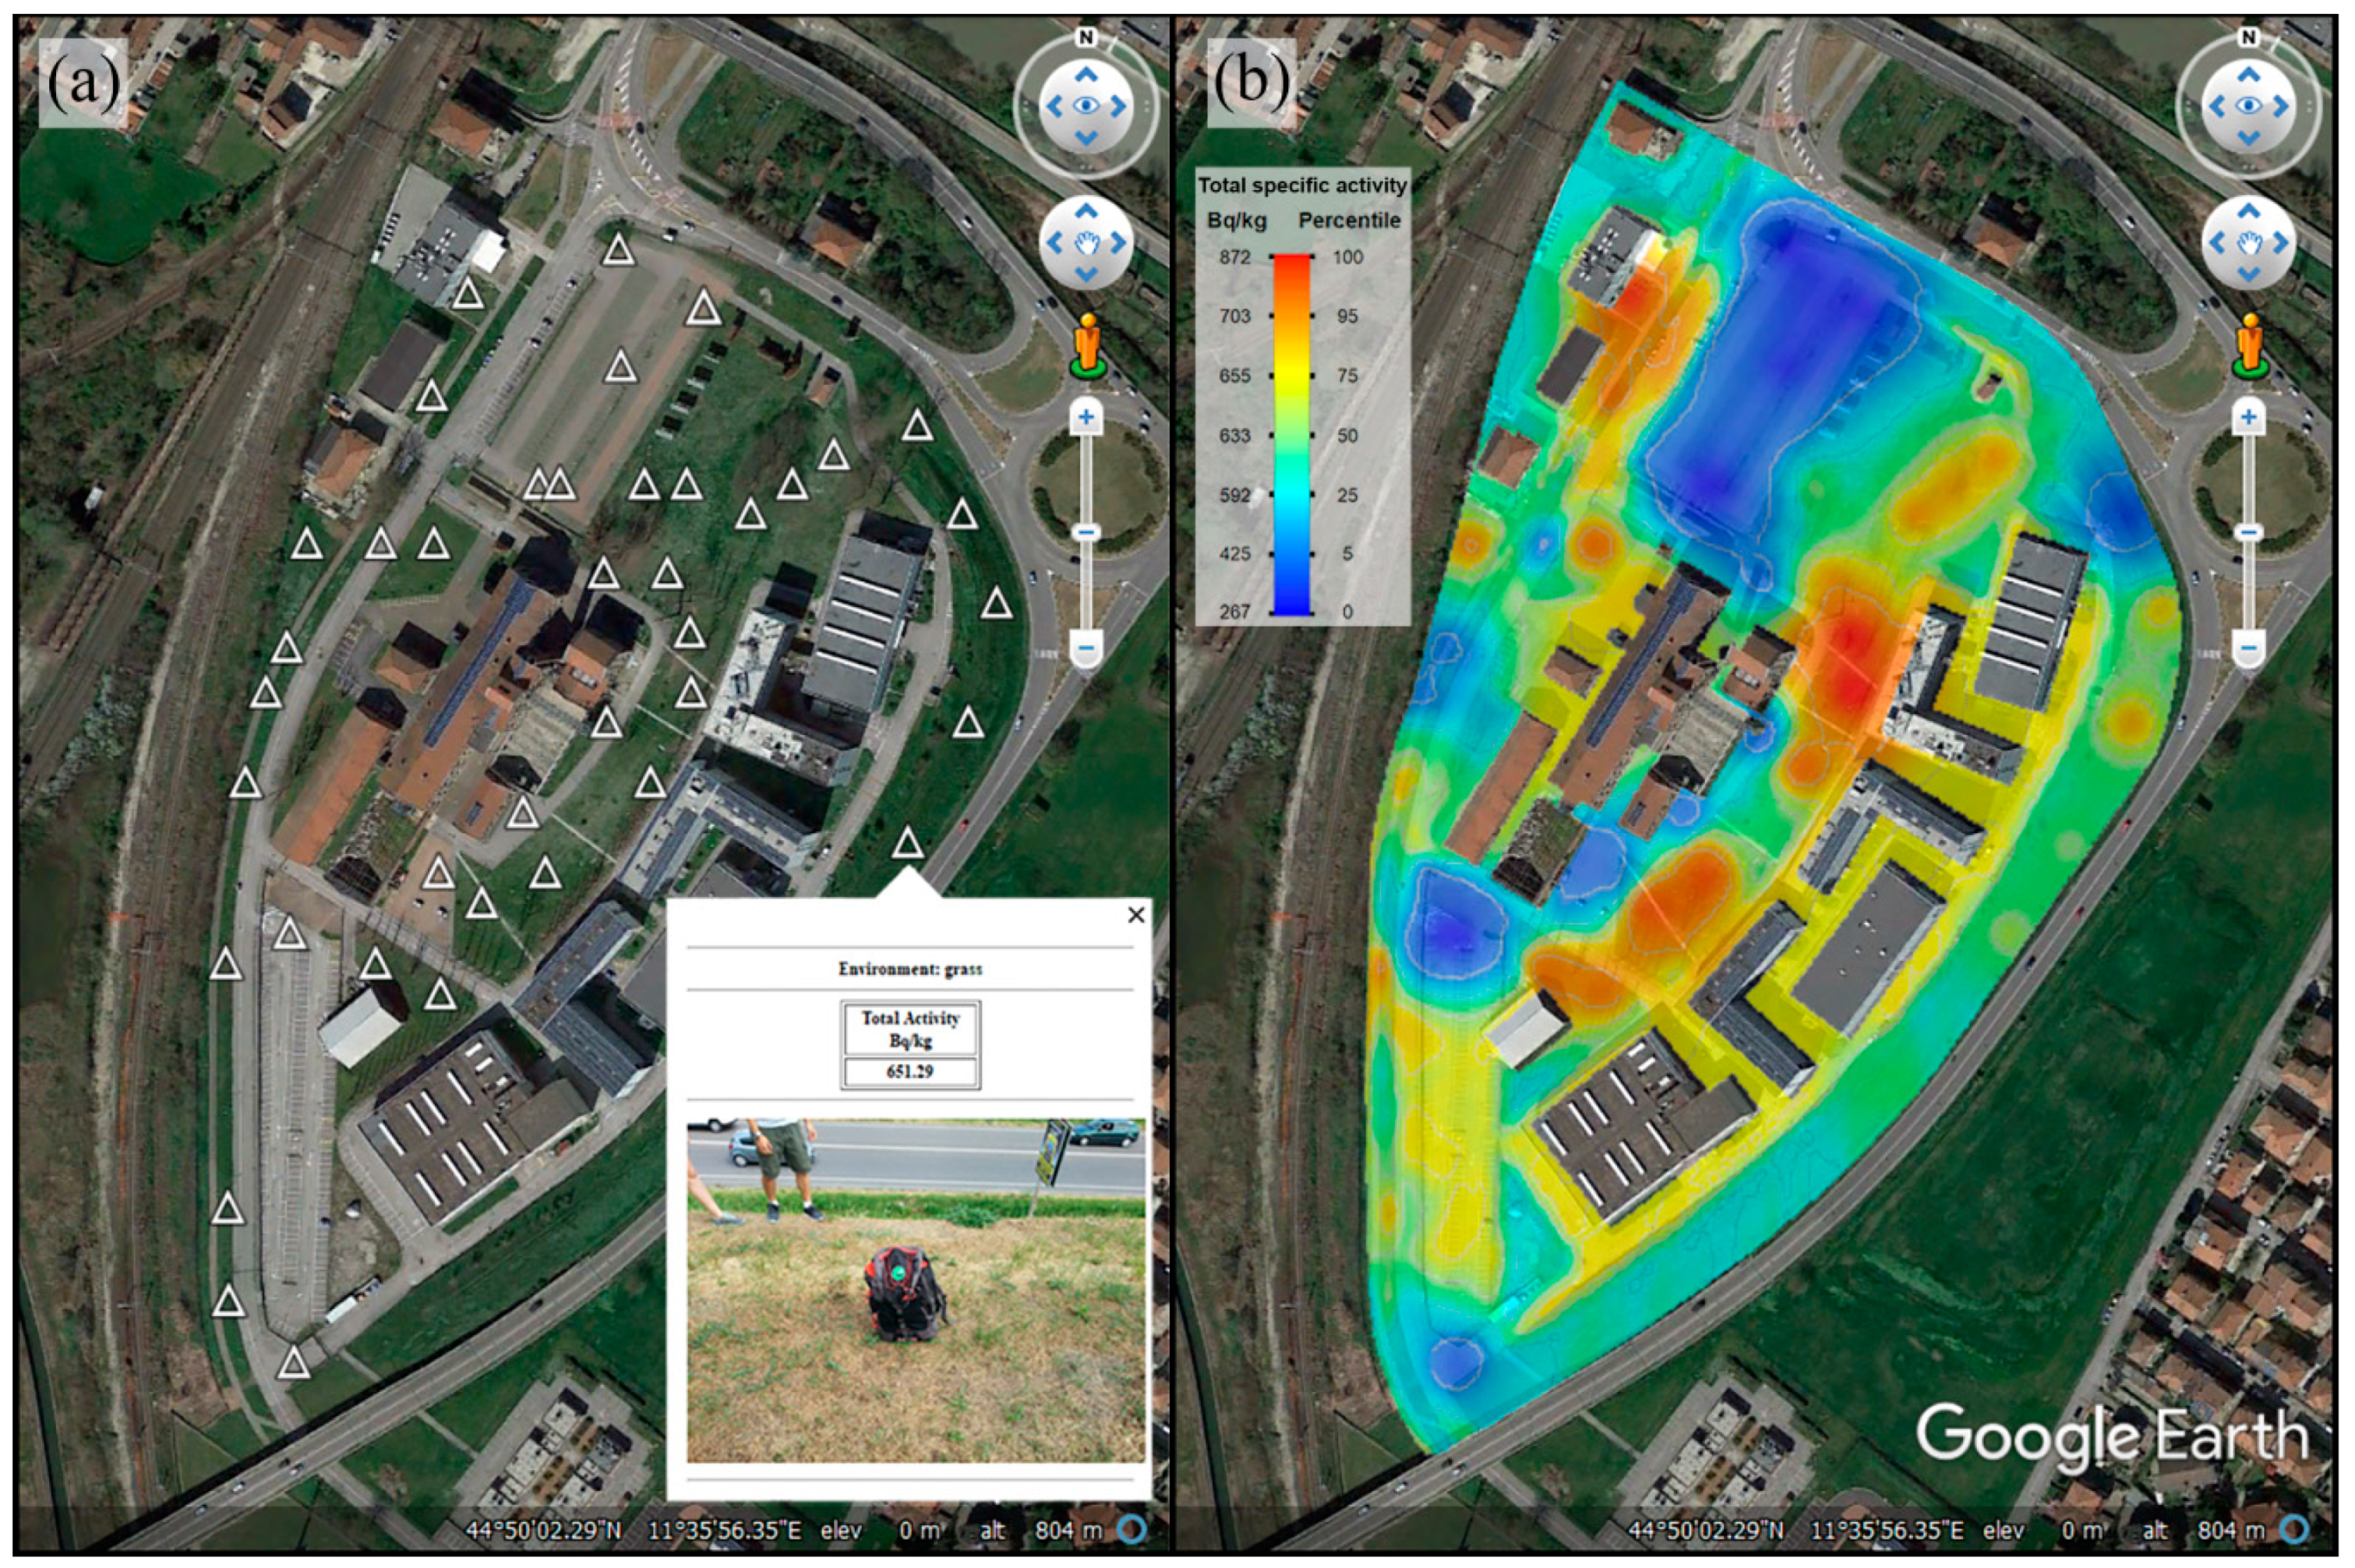
Task: Click look-up arrow on eye compass in panel (a)
Action: pyautogui.click(x=1086, y=75)
